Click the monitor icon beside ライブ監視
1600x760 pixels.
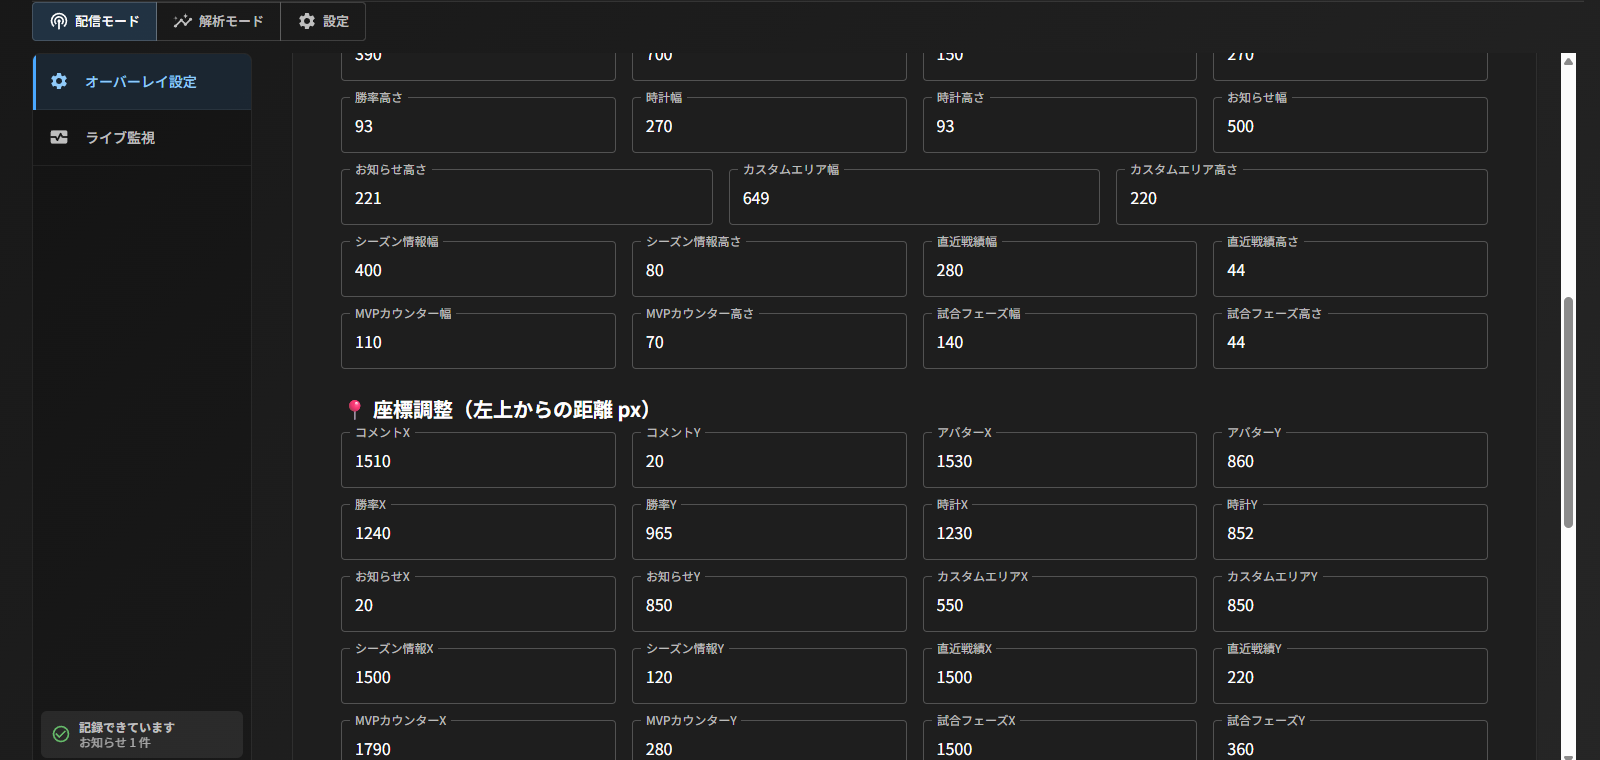[x=59, y=137]
